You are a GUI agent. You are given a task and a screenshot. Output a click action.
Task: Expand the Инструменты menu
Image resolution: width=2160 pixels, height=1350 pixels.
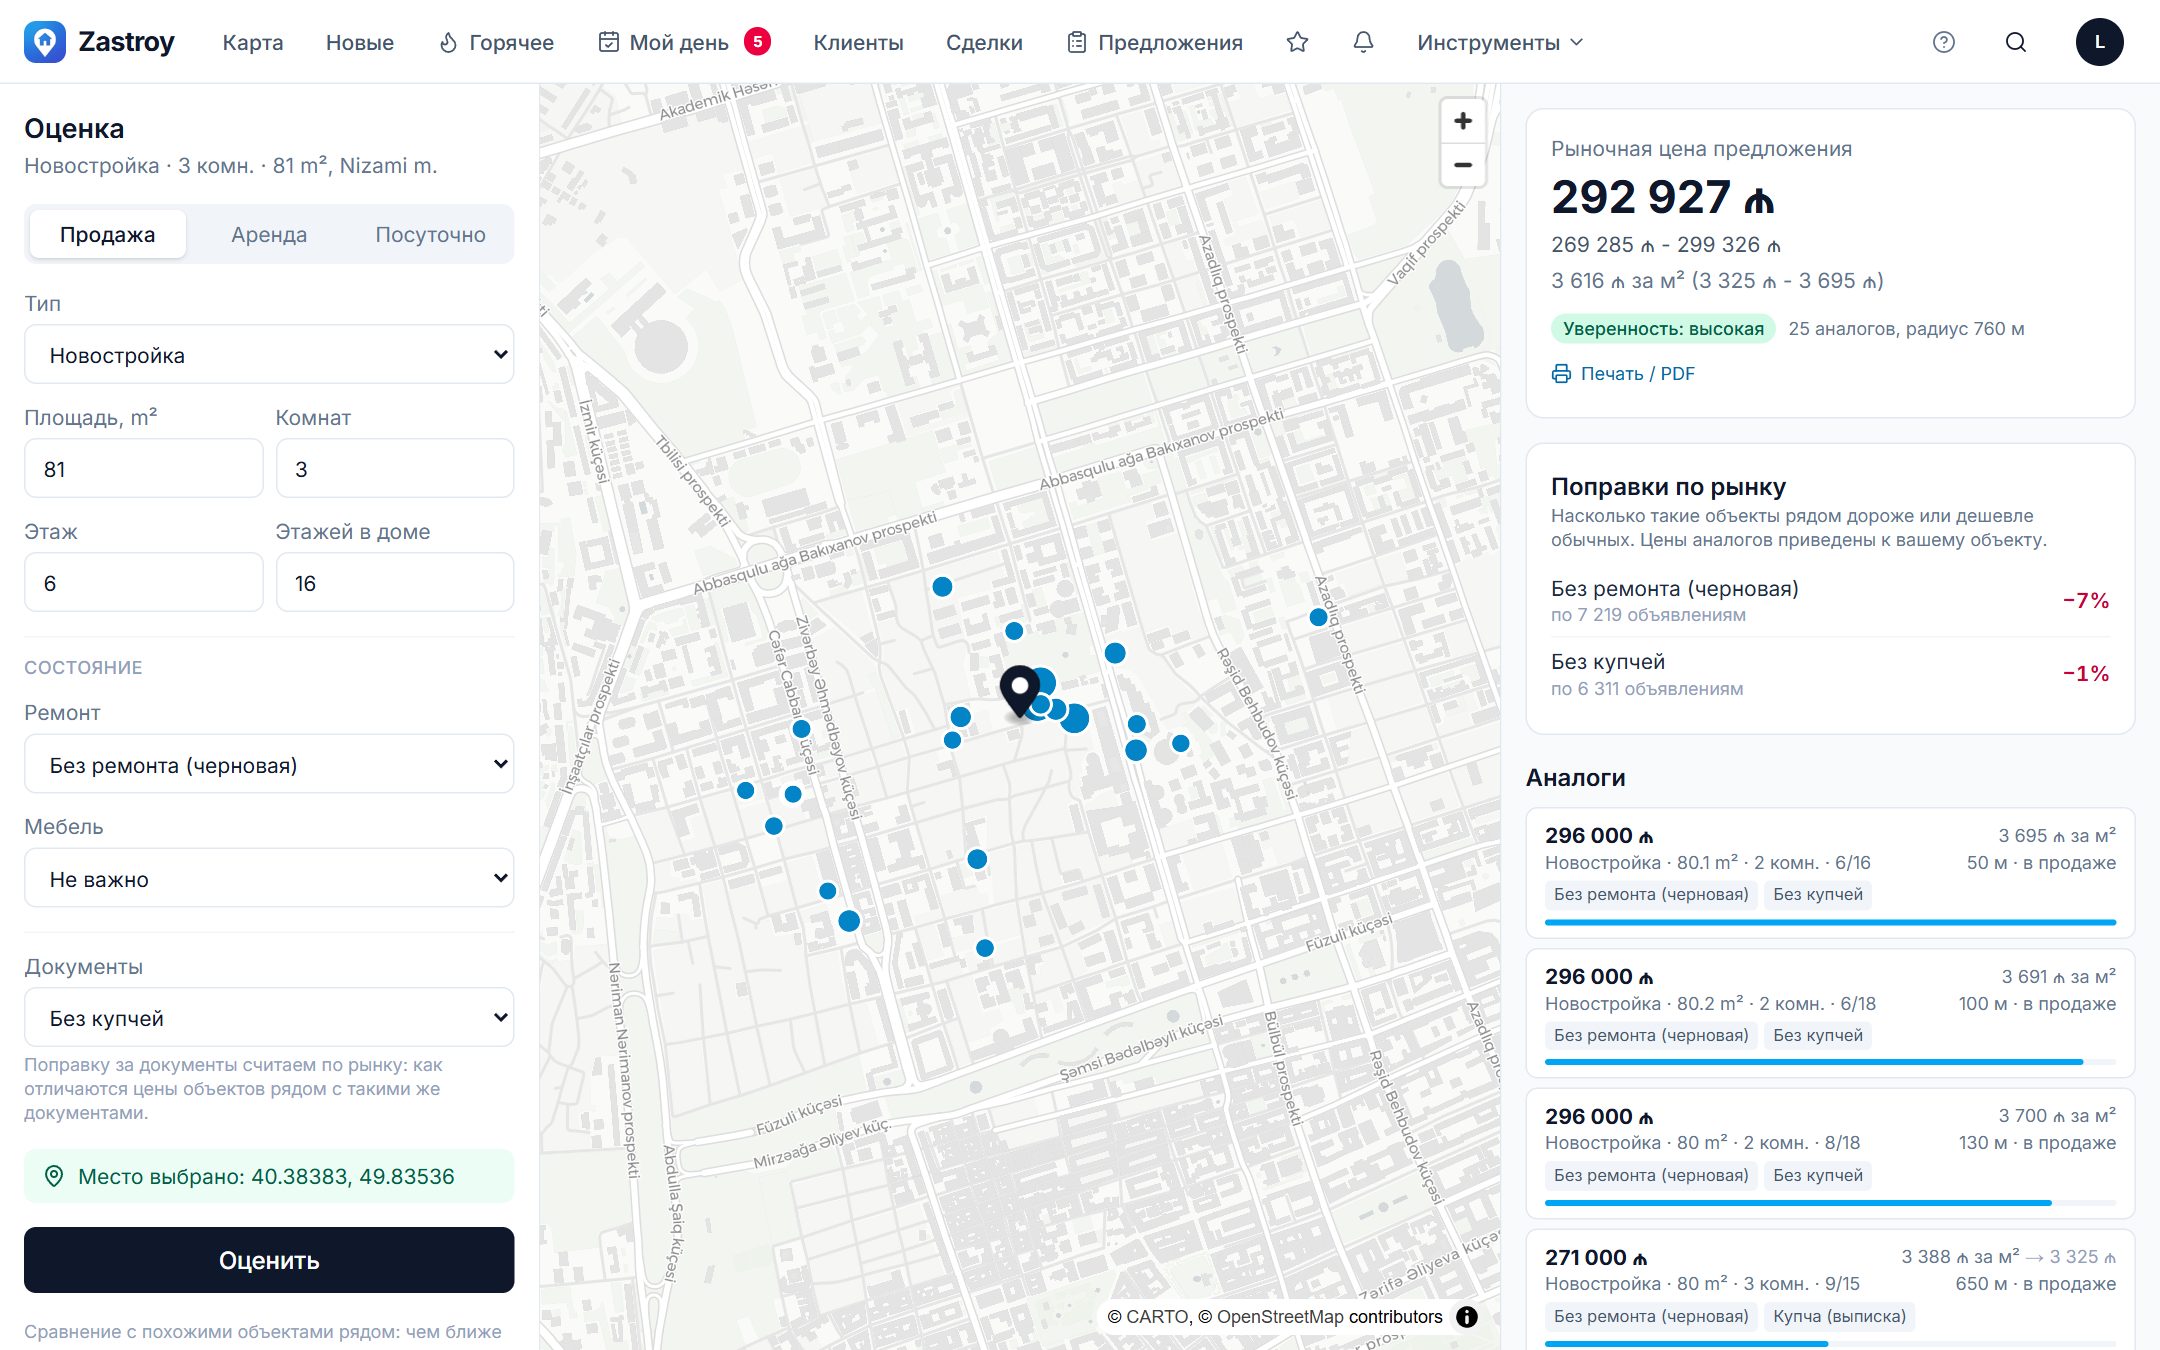(x=1499, y=42)
